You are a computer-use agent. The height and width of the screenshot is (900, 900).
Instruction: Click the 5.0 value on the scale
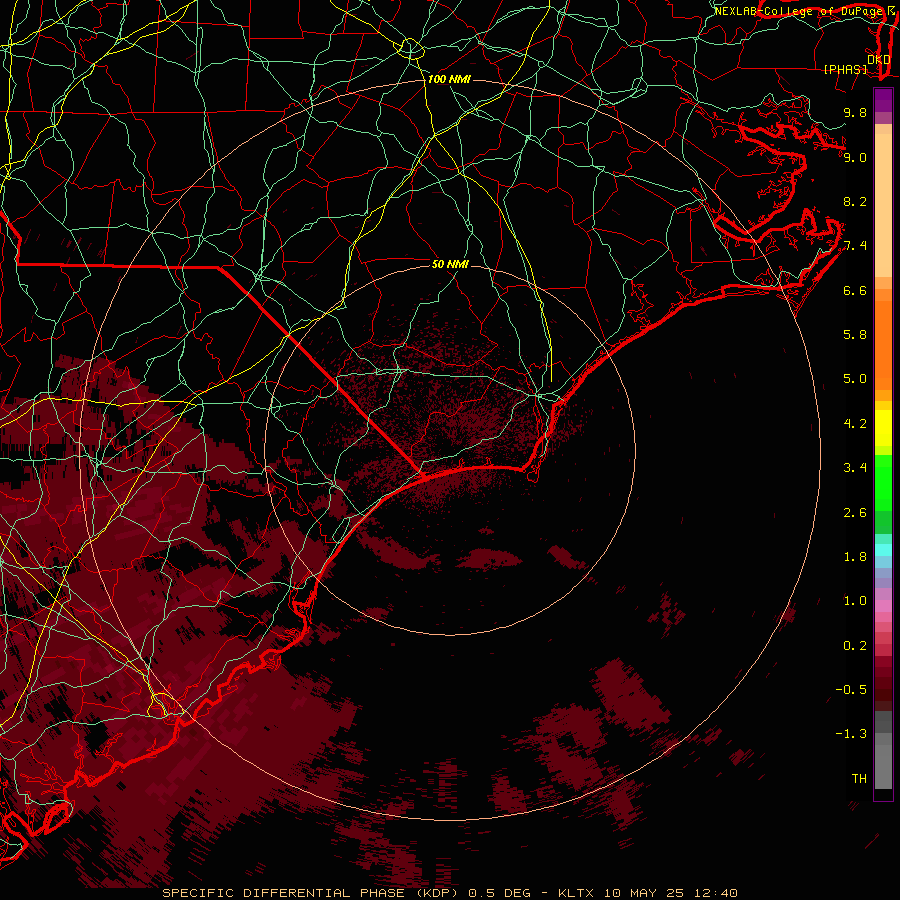click(855, 379)
